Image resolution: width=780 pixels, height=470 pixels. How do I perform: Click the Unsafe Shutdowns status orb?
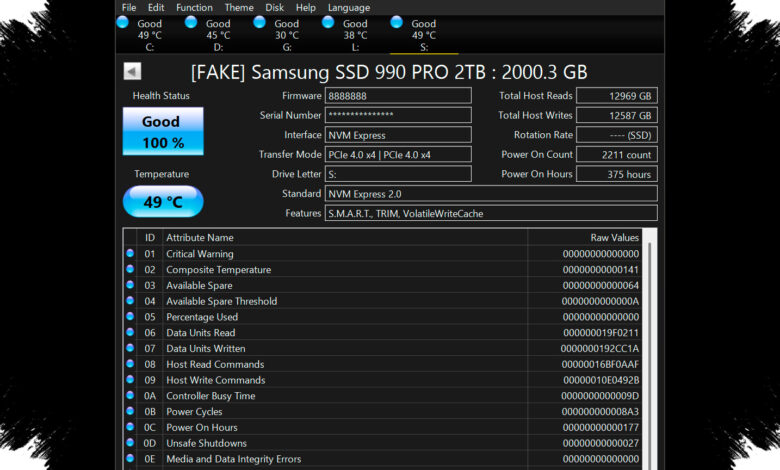coord(130,443)
